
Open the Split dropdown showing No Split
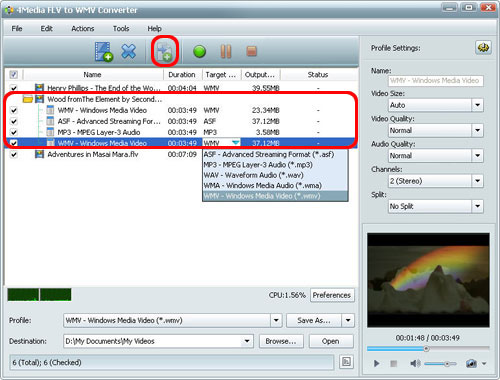point(477,206)
